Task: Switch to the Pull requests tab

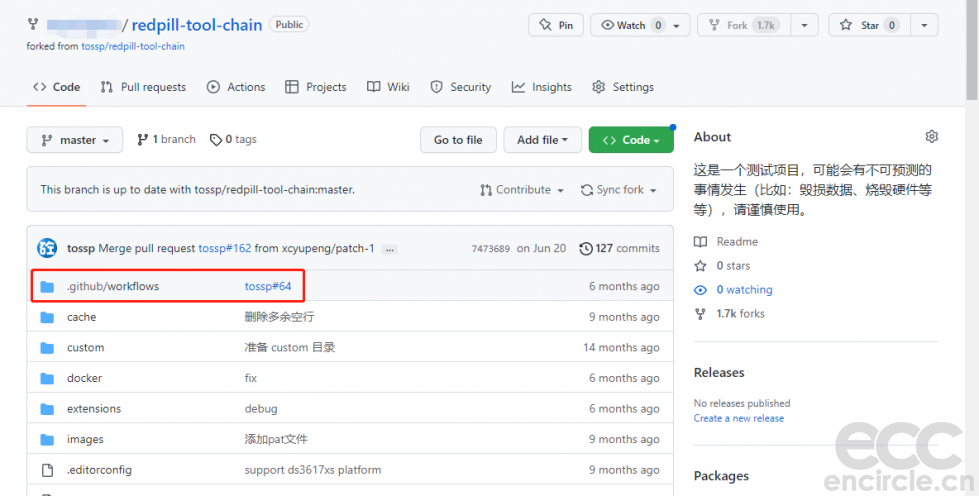Action: [143, 87]
